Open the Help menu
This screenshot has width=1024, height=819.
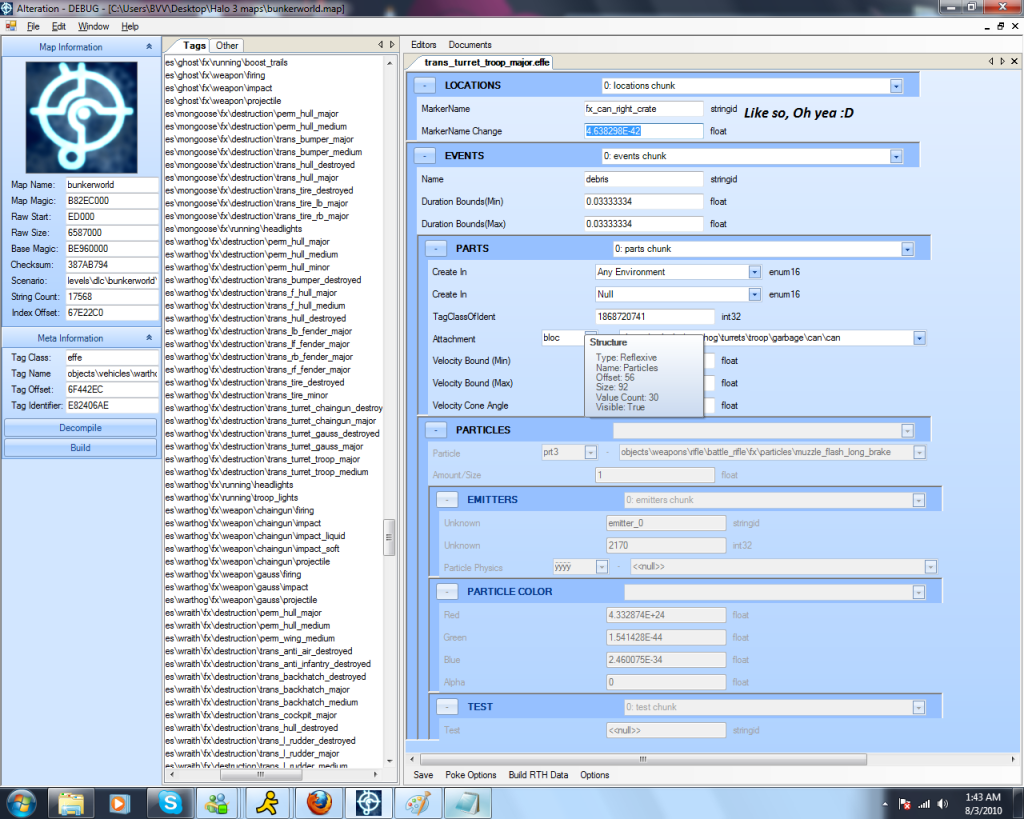tap(130, 26)
